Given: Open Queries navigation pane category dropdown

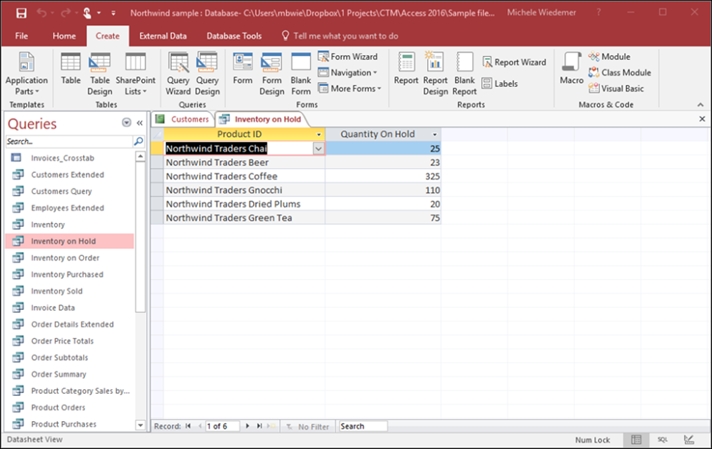Looking at the screenshot, I should coord(126,123).
